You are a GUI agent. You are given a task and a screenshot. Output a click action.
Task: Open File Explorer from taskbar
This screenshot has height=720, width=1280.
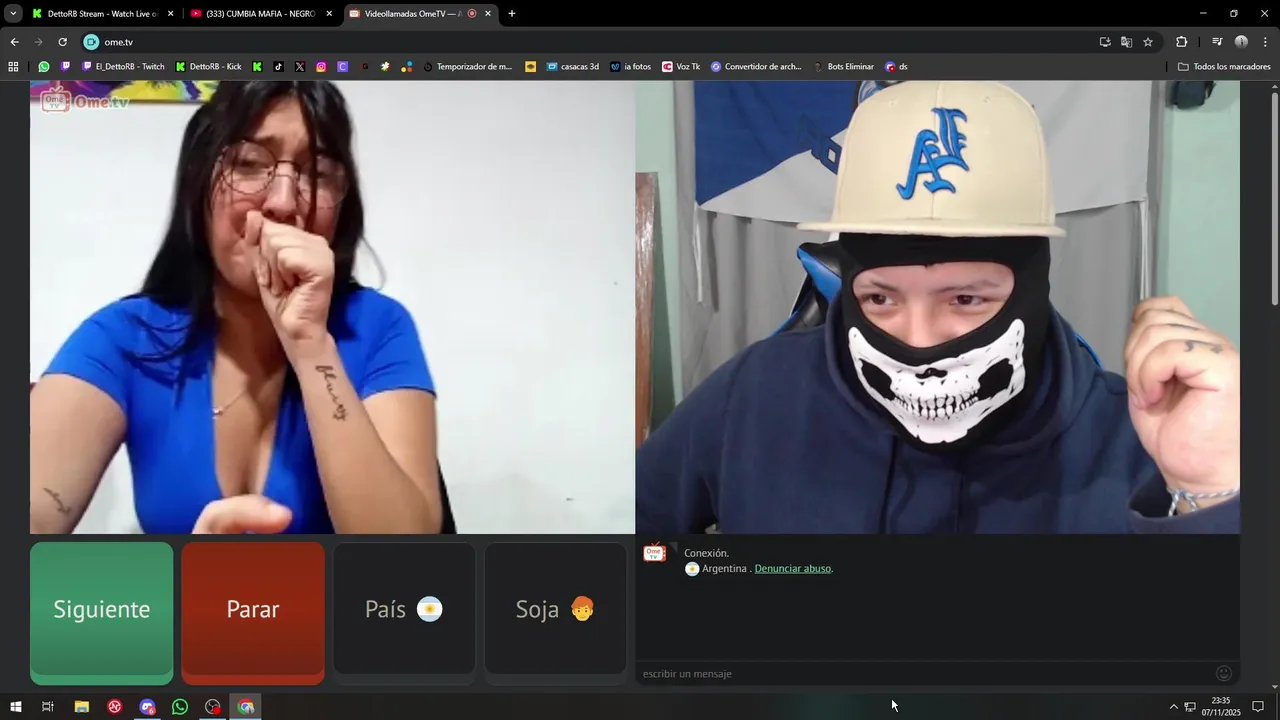click(82, 707)
